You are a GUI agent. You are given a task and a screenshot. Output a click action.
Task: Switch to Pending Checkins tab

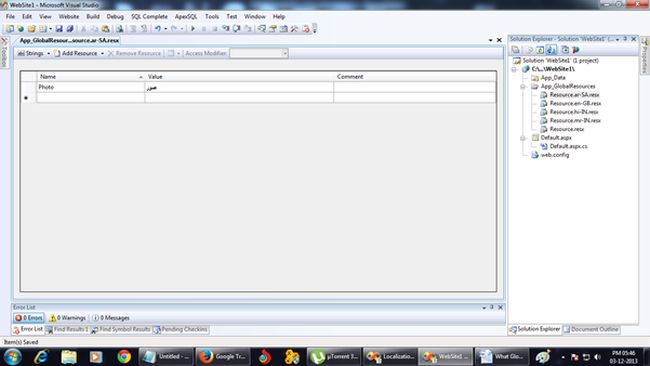coord(180,330)
